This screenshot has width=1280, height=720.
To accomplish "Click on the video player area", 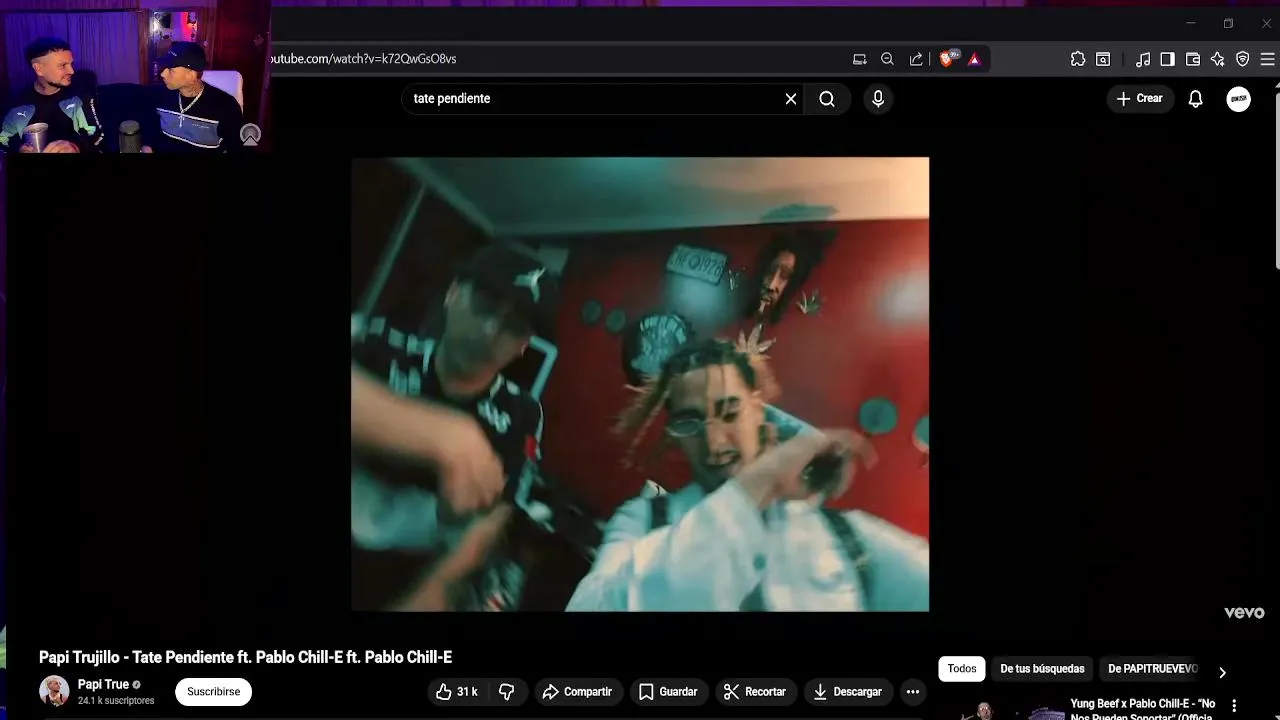I will pyautogui.click(x=640, y=384).
